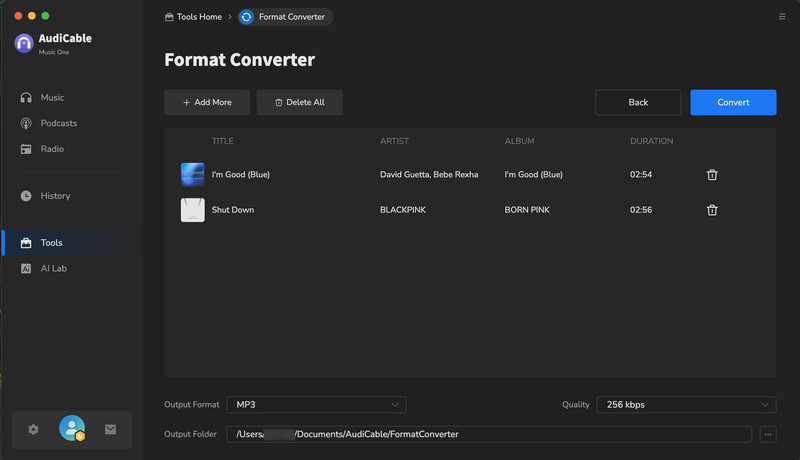The height and width of the screenshot is (460, 800).
Task: Click Add More to import files
Action: [207, 103]
